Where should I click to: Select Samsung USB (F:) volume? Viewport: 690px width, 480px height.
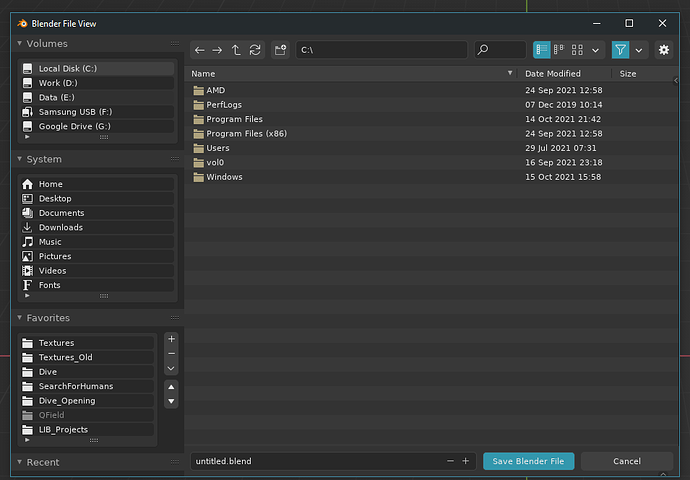pos(97,112)
